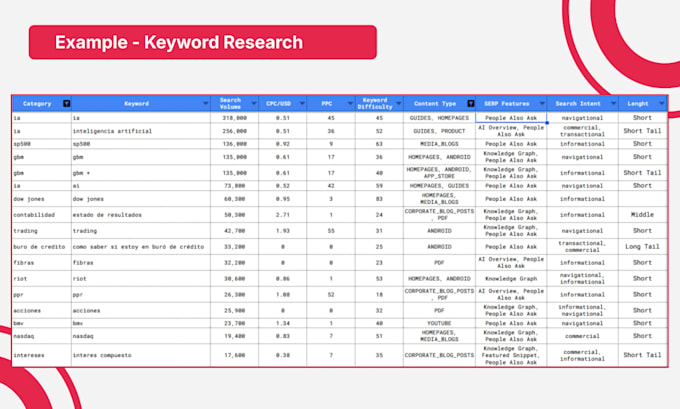This screenshot has height=409, width=680.
Task: Select CPC cell '0.92'
Action: pyautogui.click(x=283, y=144)
